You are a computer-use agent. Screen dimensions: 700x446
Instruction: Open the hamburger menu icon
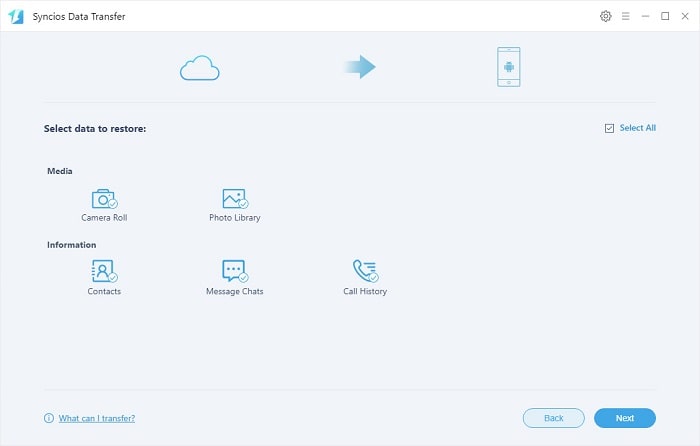point(625,16)
